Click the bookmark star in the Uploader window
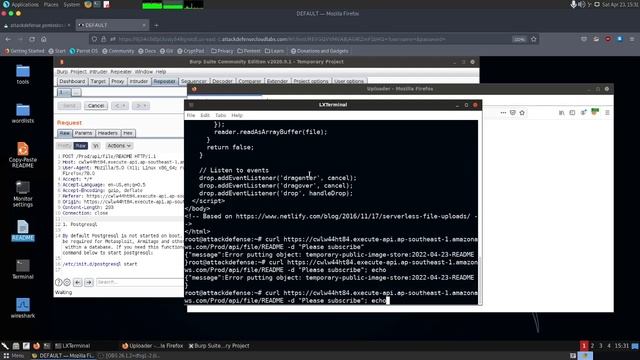This screenshot has width=640, height=360. click(x=522, y=113)
